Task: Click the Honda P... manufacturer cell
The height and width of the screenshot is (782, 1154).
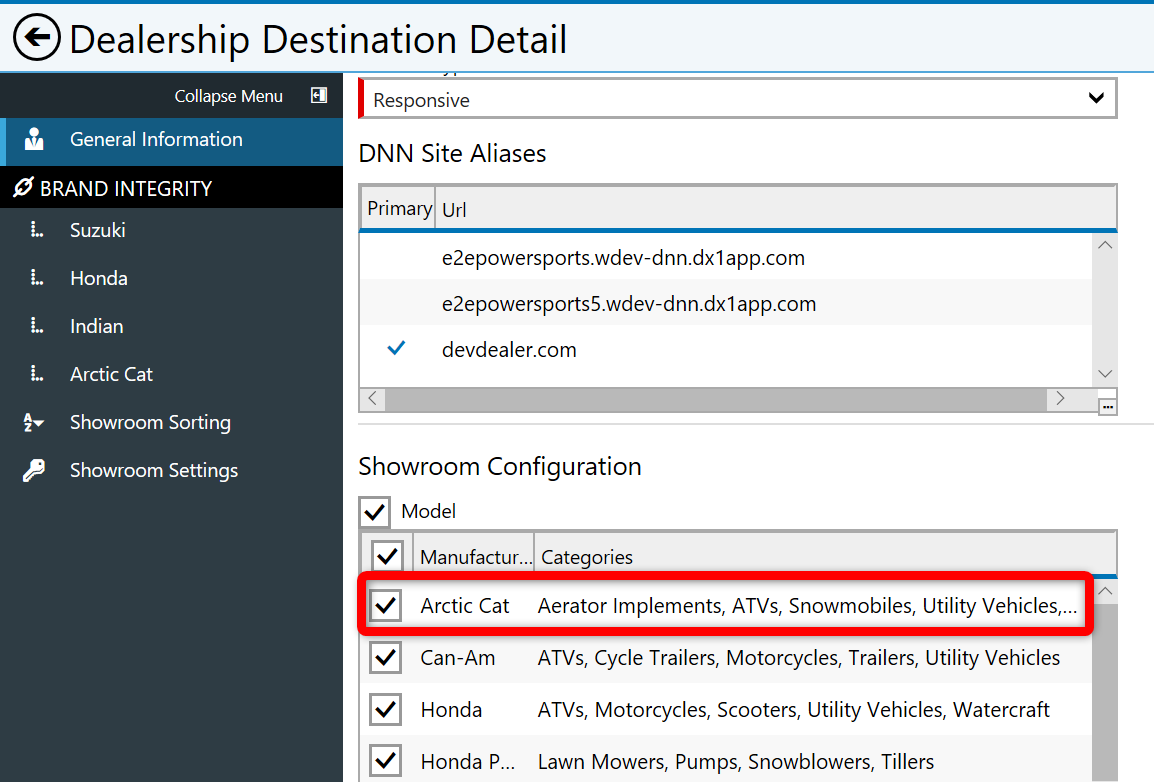Action: (467, 761)
